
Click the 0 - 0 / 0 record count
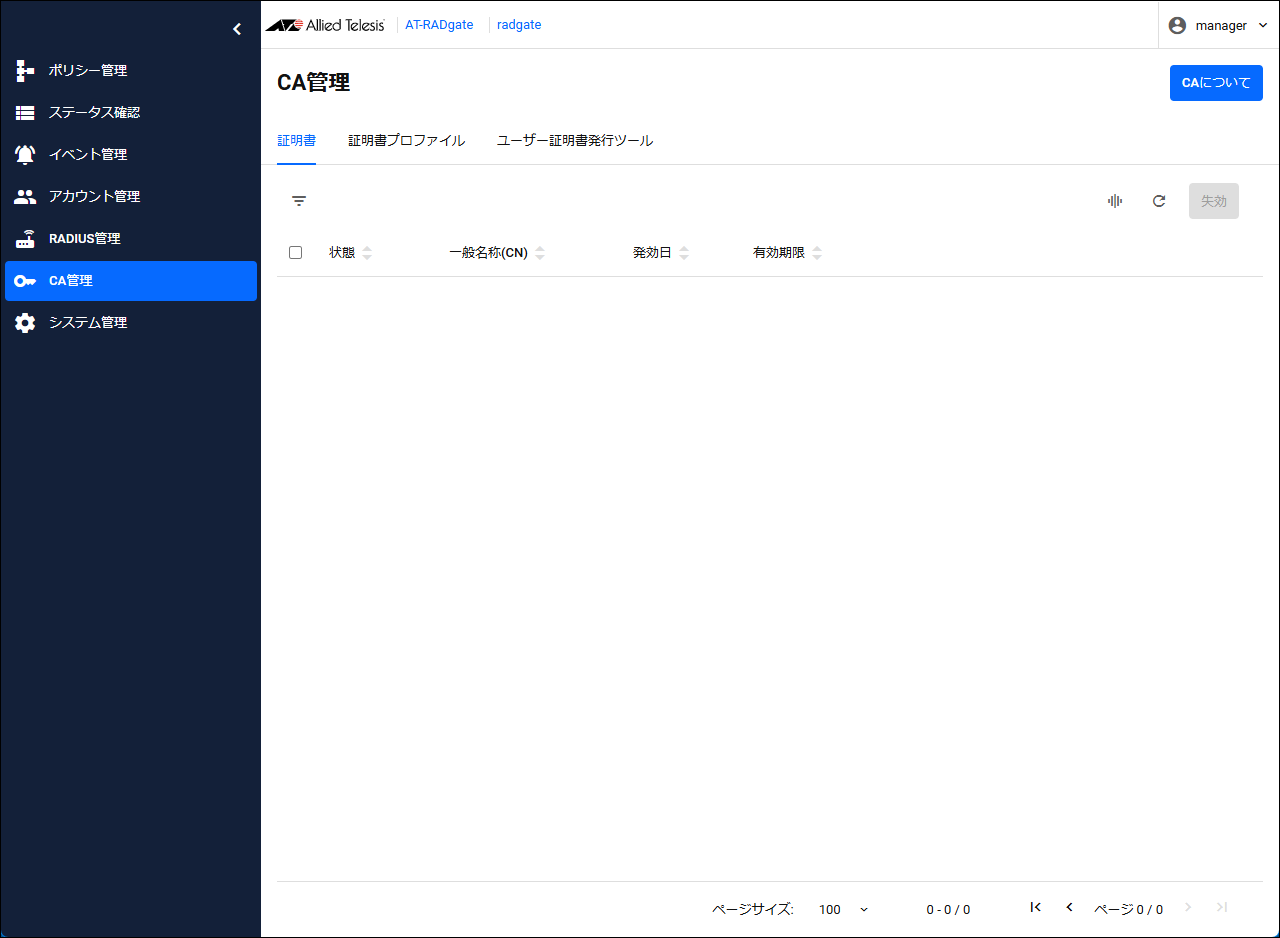(948, 909)
